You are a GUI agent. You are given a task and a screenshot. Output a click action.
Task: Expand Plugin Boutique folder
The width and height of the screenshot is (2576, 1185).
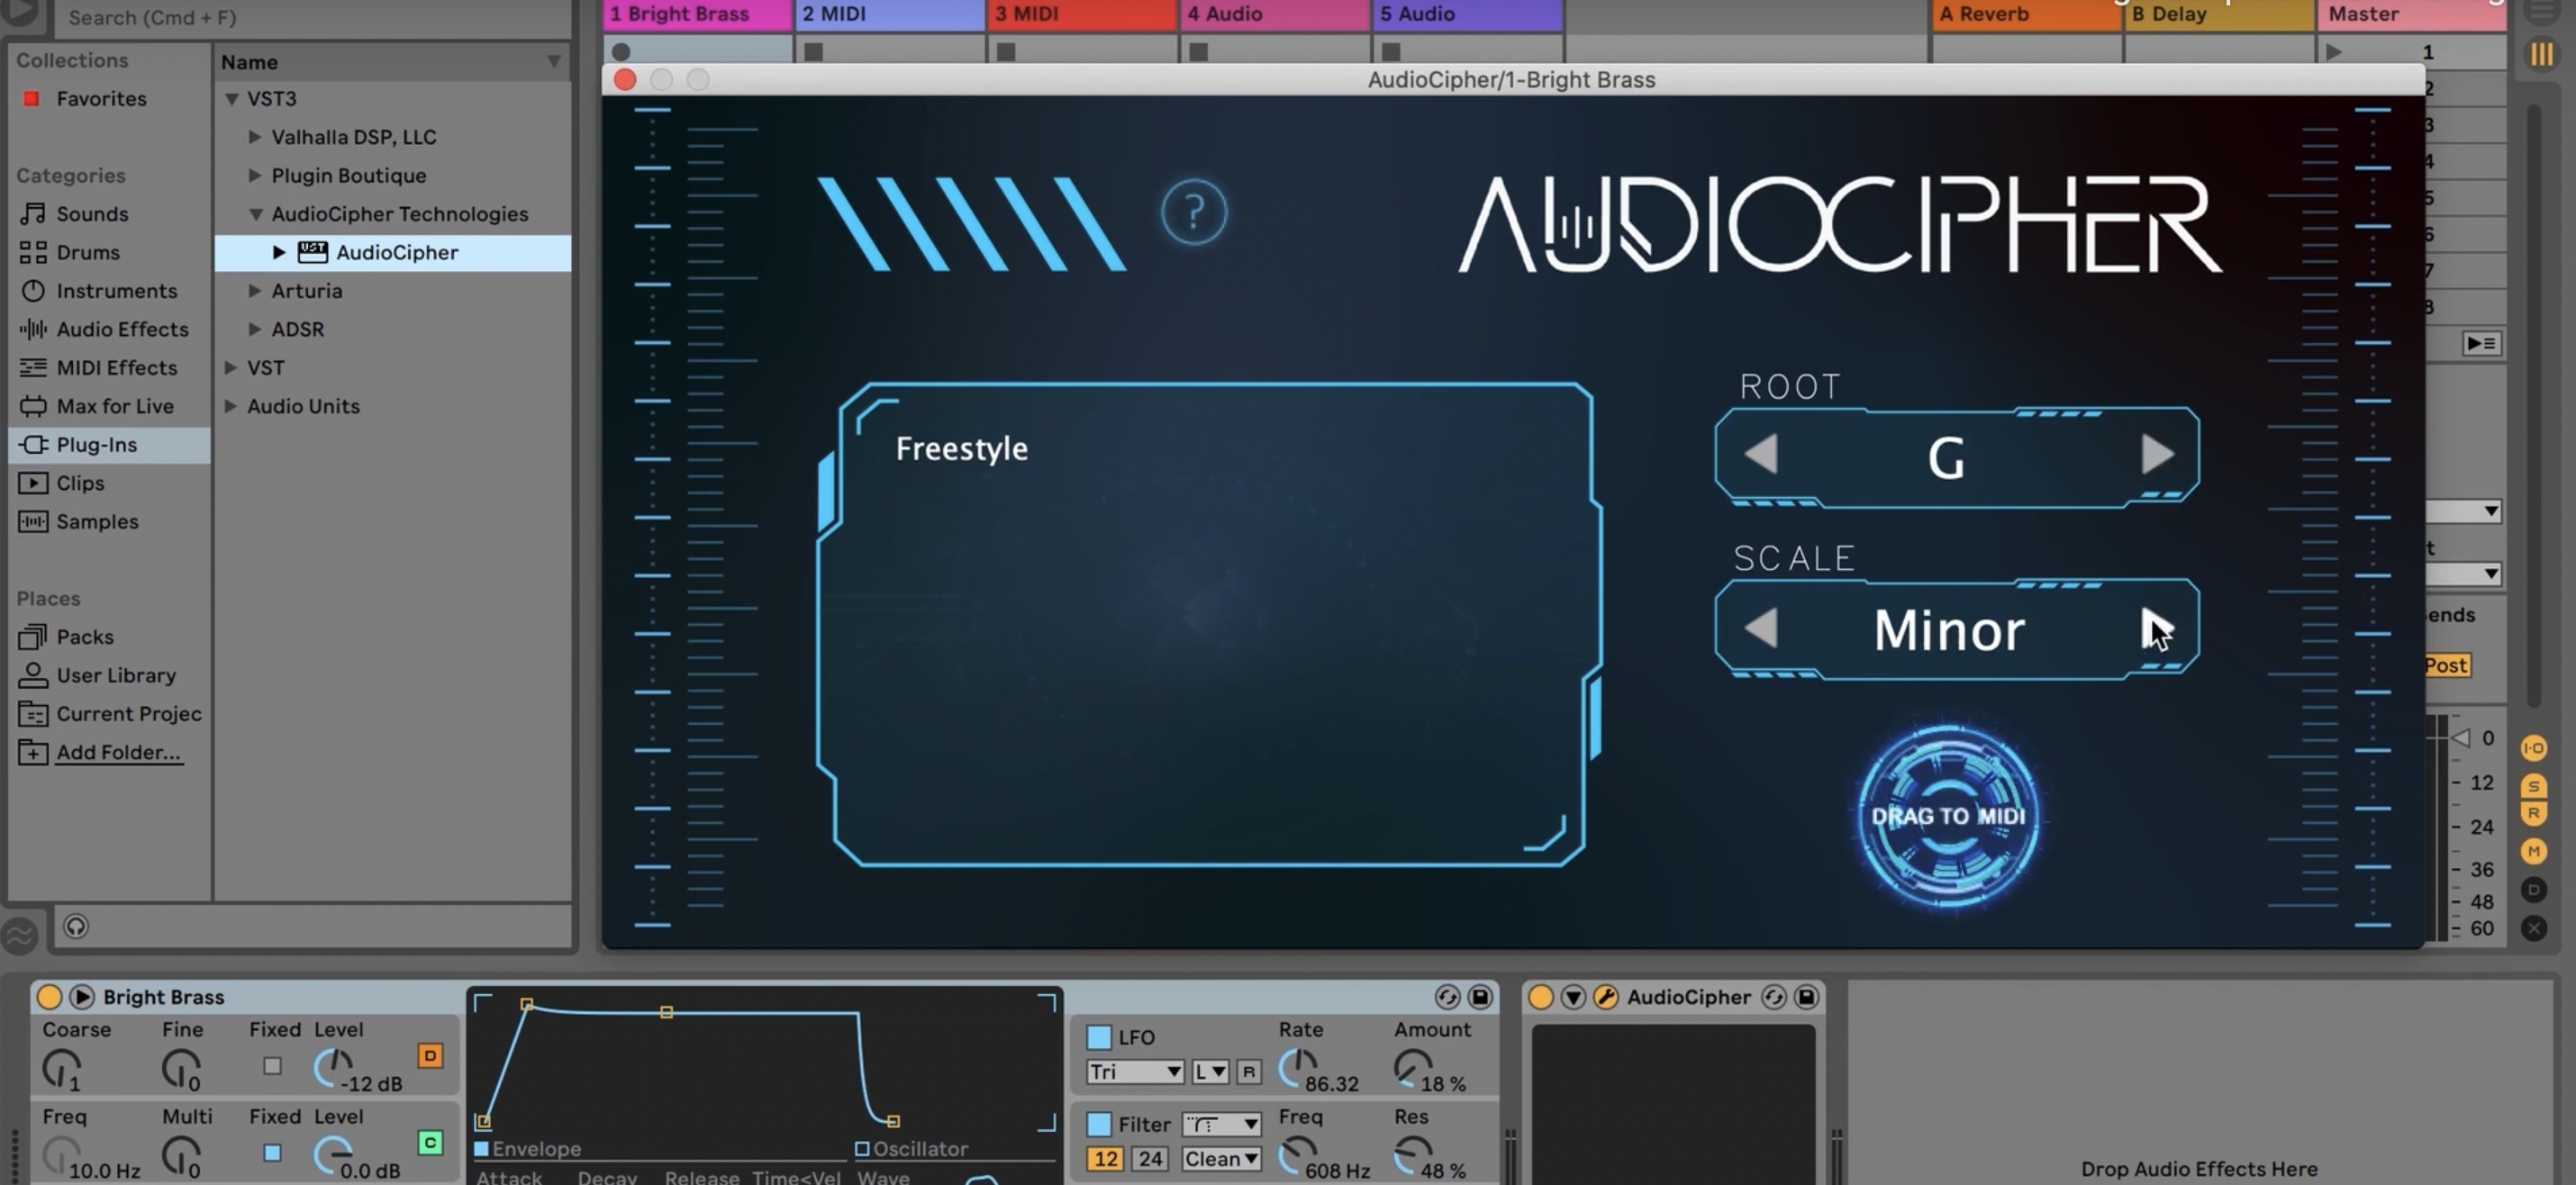pyautogui.click(x=255, y=176)
